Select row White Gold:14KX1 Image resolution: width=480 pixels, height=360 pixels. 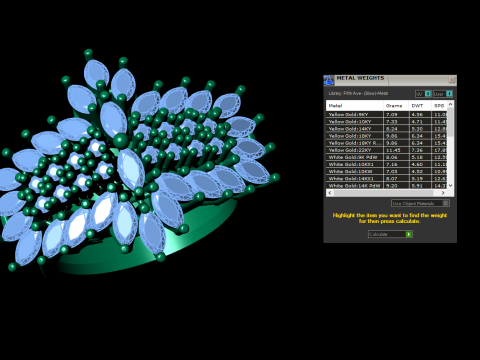[x=387, y=179]
